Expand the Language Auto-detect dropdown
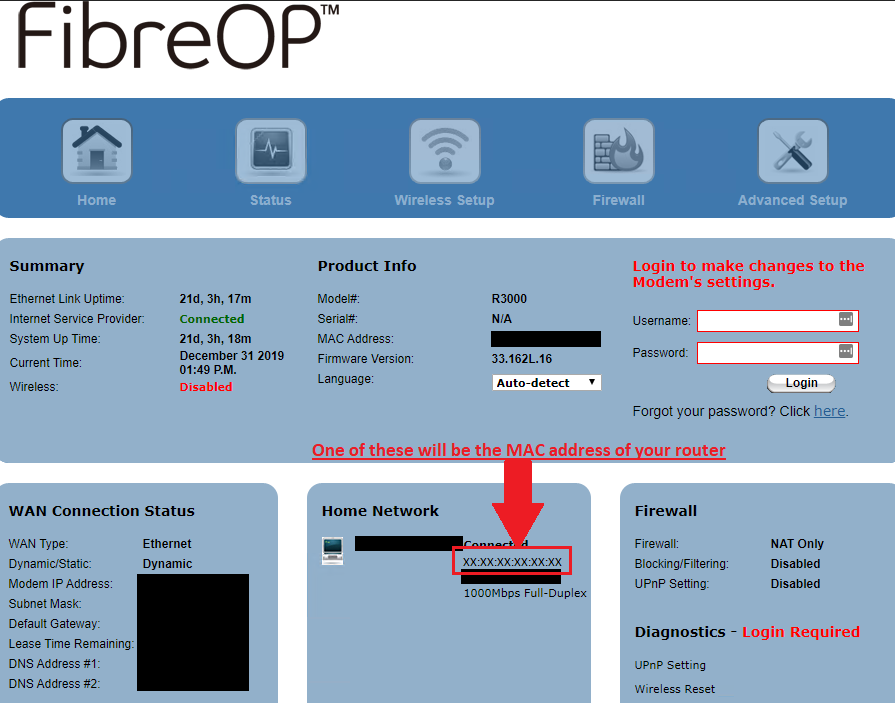Screen dimensions: 895x703 [x=546, y=382]
